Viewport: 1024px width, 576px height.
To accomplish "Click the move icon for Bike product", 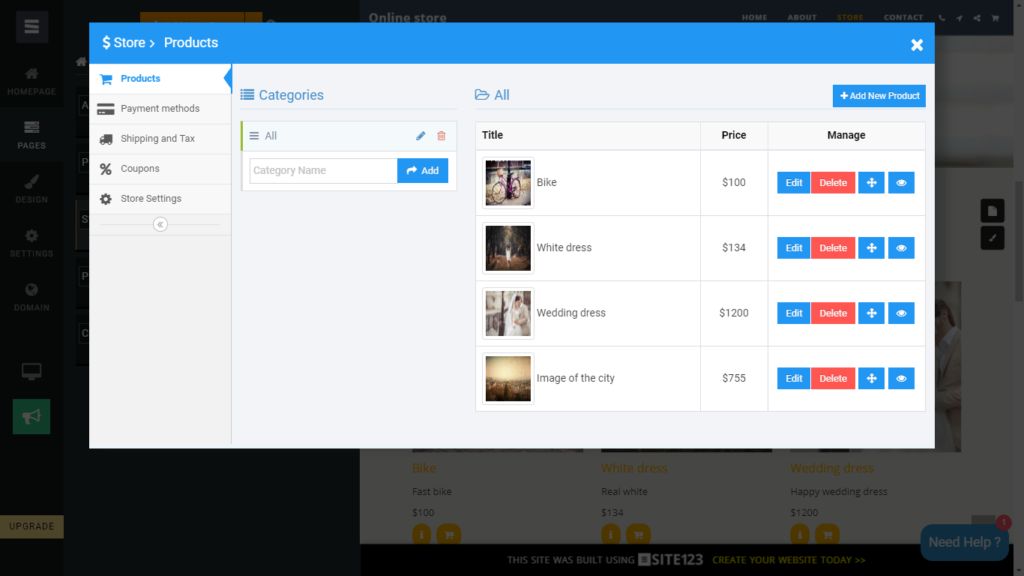I will point(871,183).
